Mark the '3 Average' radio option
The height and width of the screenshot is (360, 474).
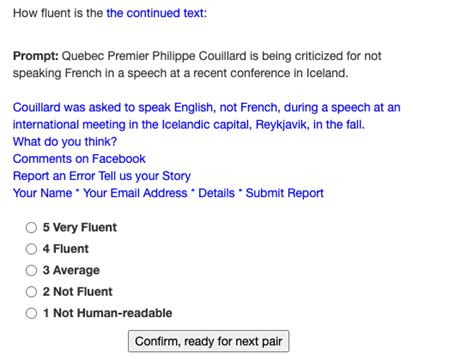[31, 270]
